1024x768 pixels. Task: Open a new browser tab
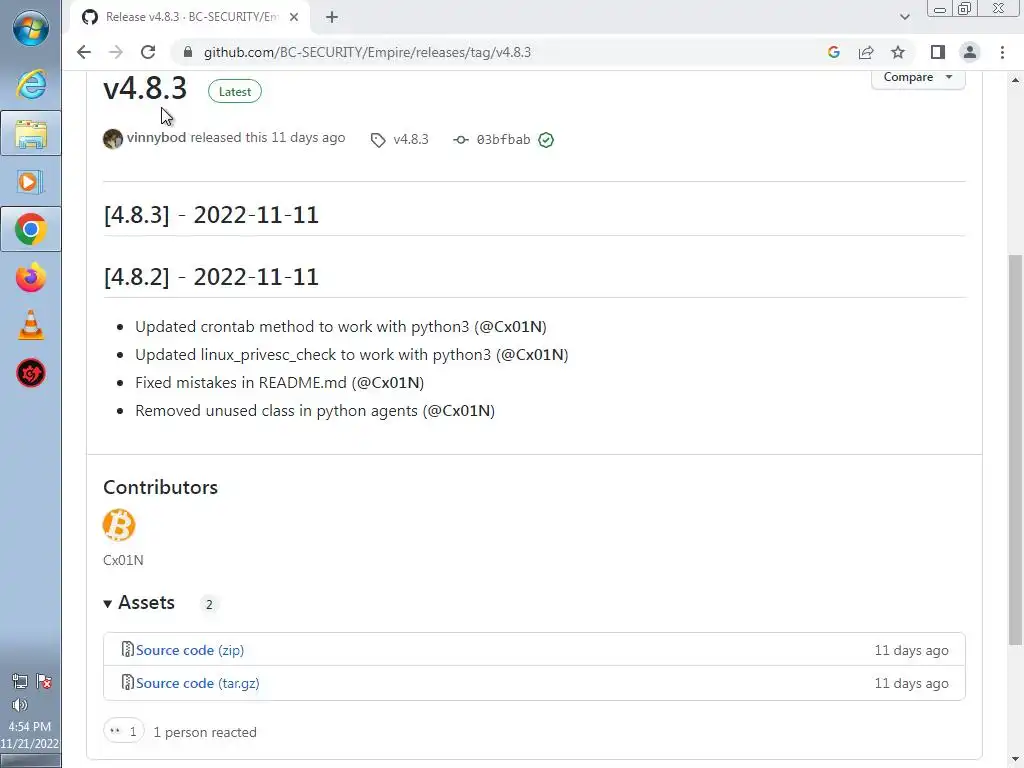[x=332, y=17]
